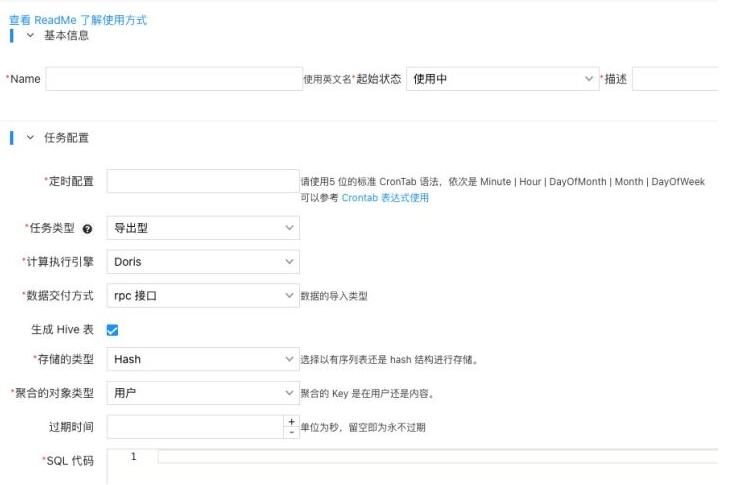Open the 任务类型 dropdown showing 导出型
The image size is (753, 485).
(x=203, y=228)
